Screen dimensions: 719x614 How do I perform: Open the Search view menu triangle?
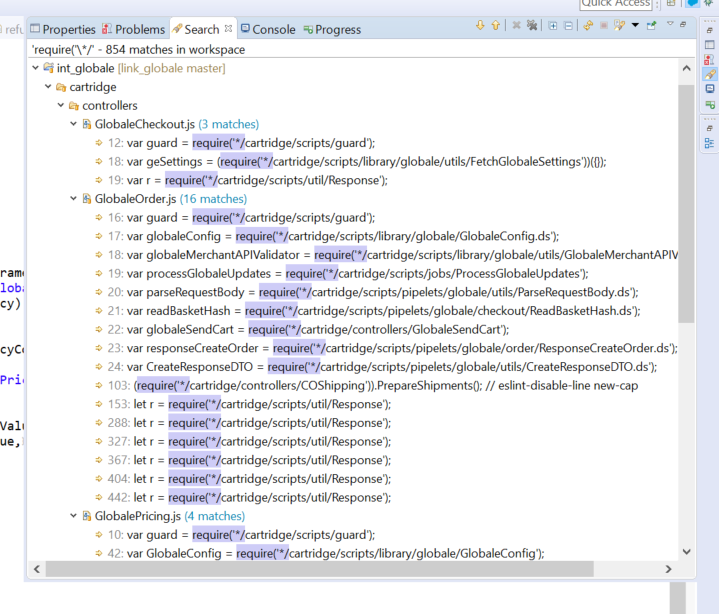click(x=670, y=24)
